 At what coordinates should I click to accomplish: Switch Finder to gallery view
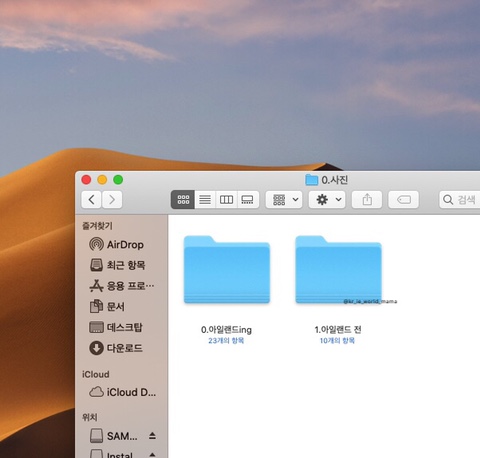(248, 200)
